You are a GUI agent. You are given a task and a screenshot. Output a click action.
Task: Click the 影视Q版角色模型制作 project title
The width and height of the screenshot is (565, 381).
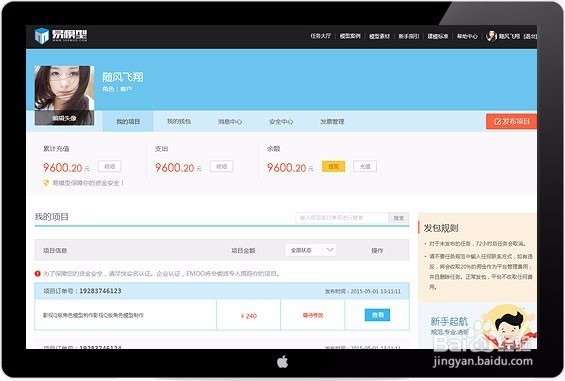tap(93, 315)
